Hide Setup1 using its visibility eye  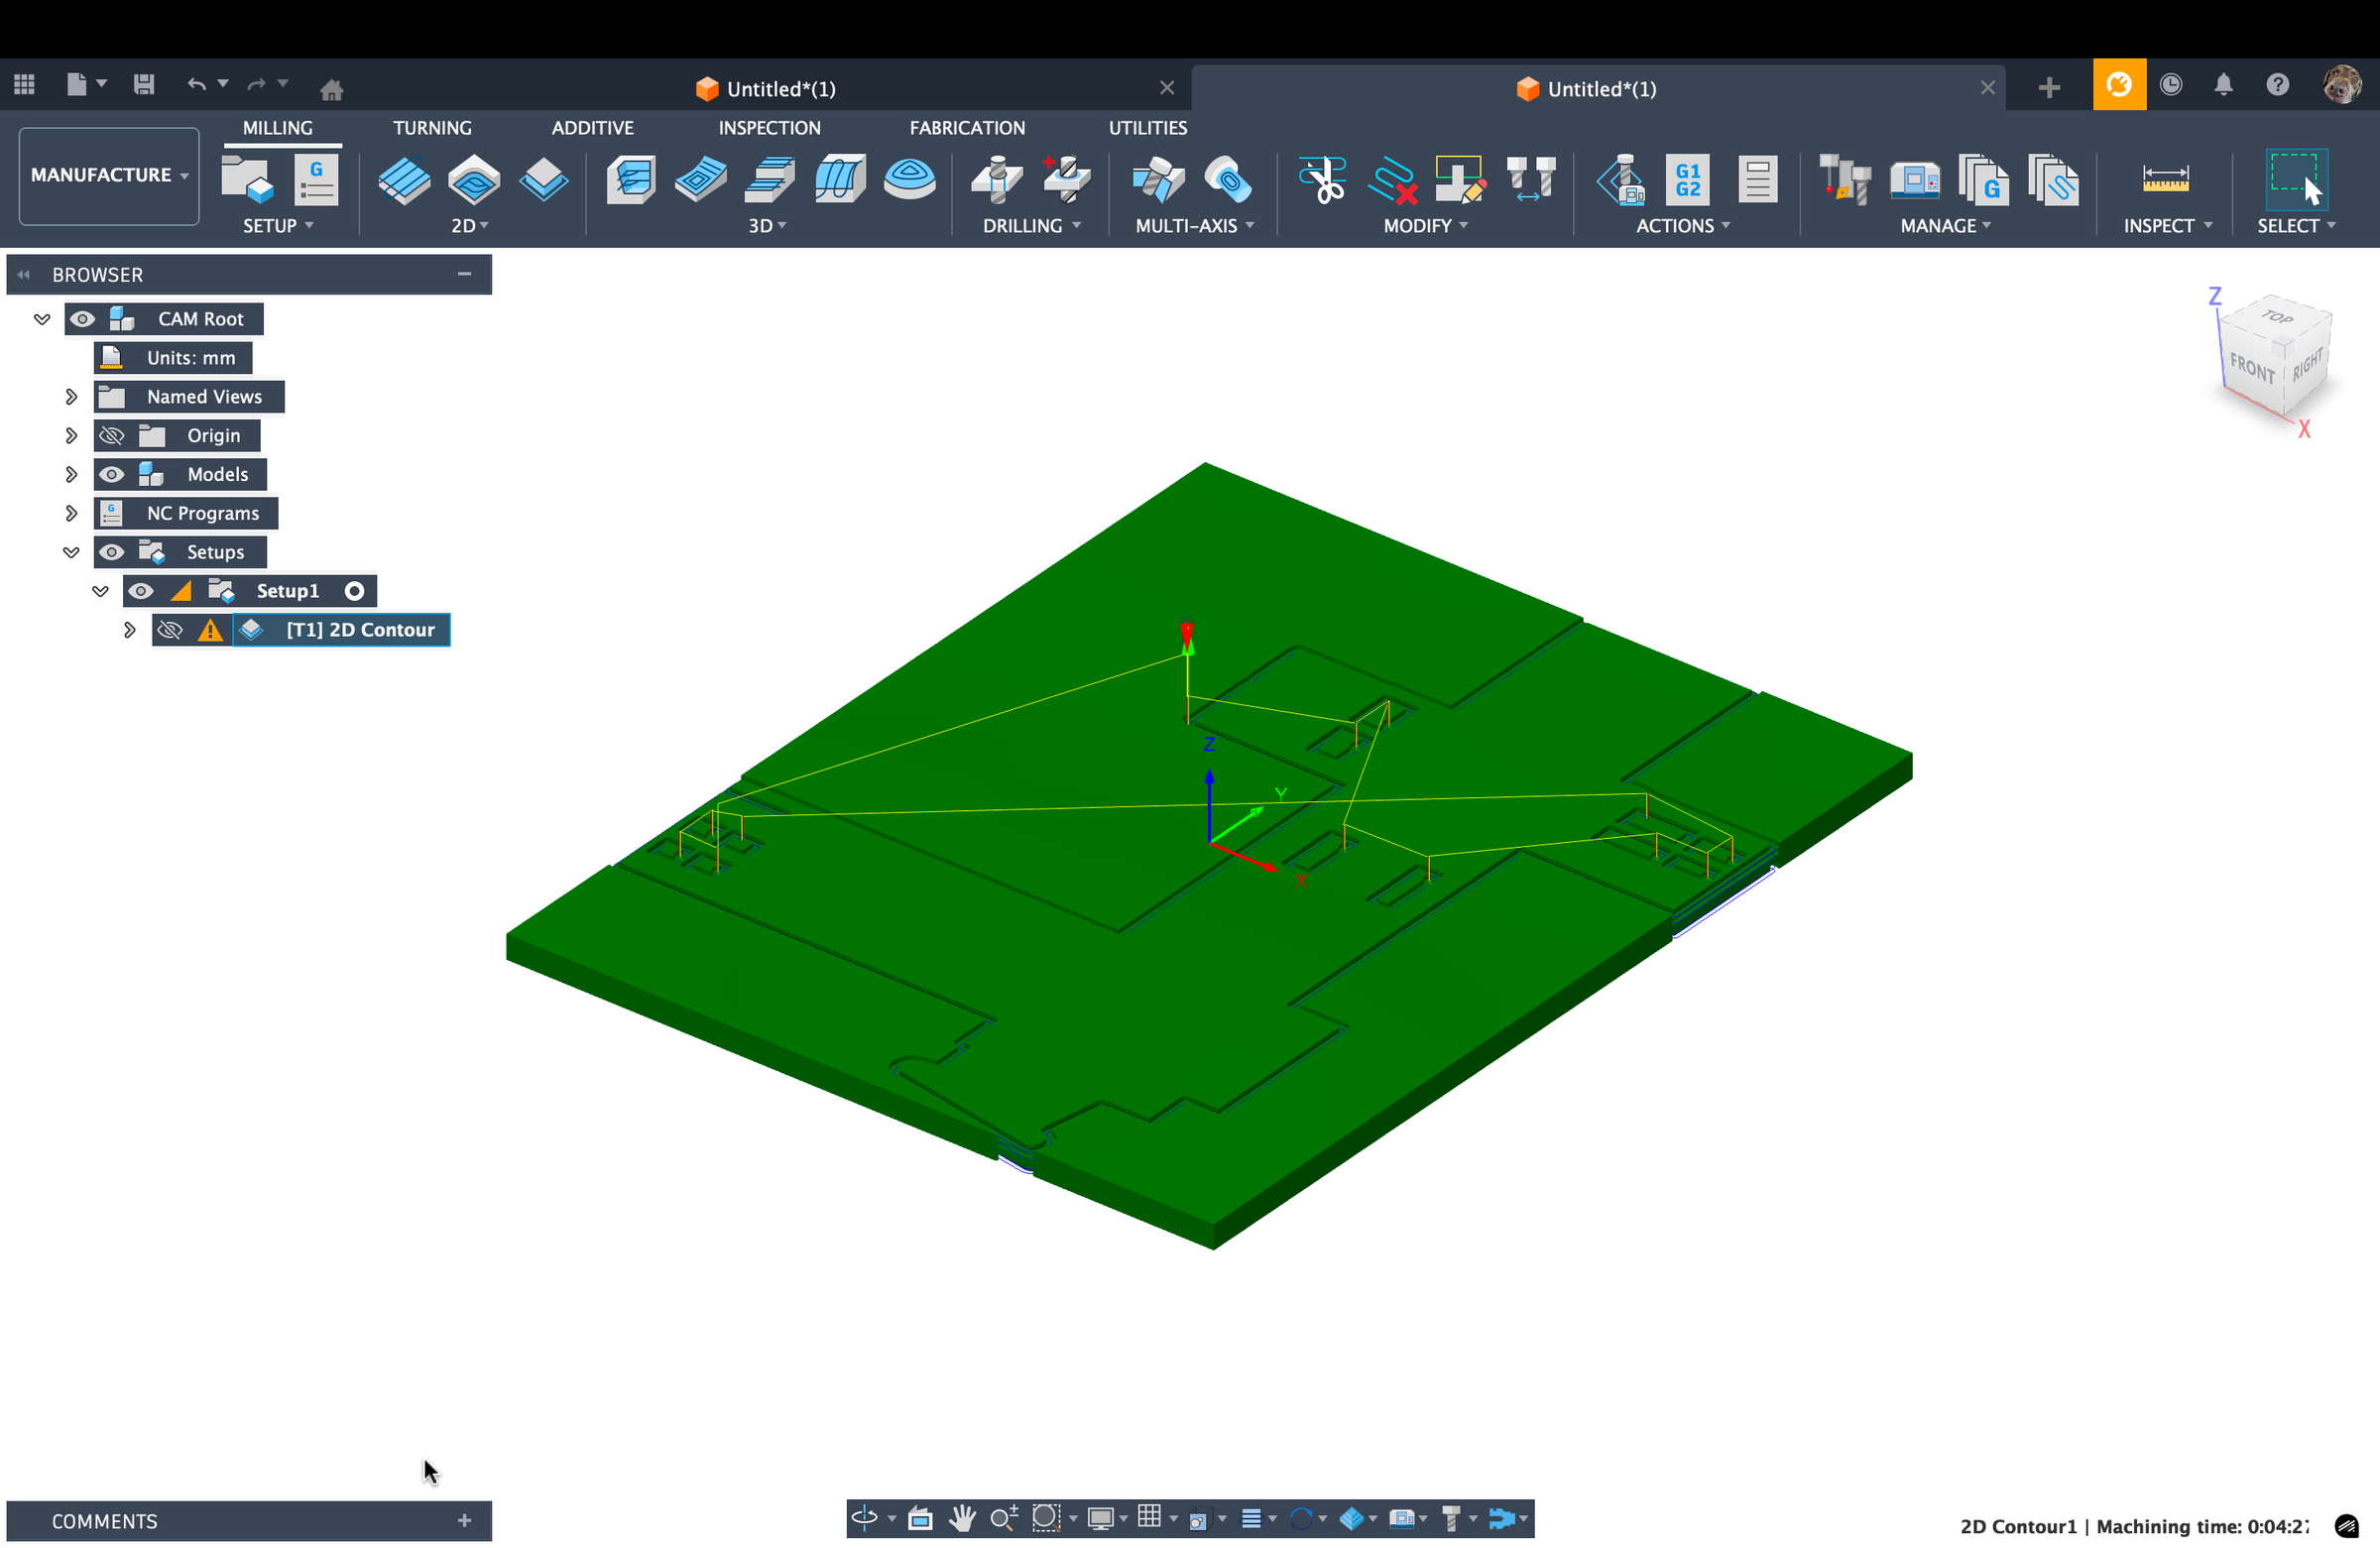(141, 590)
